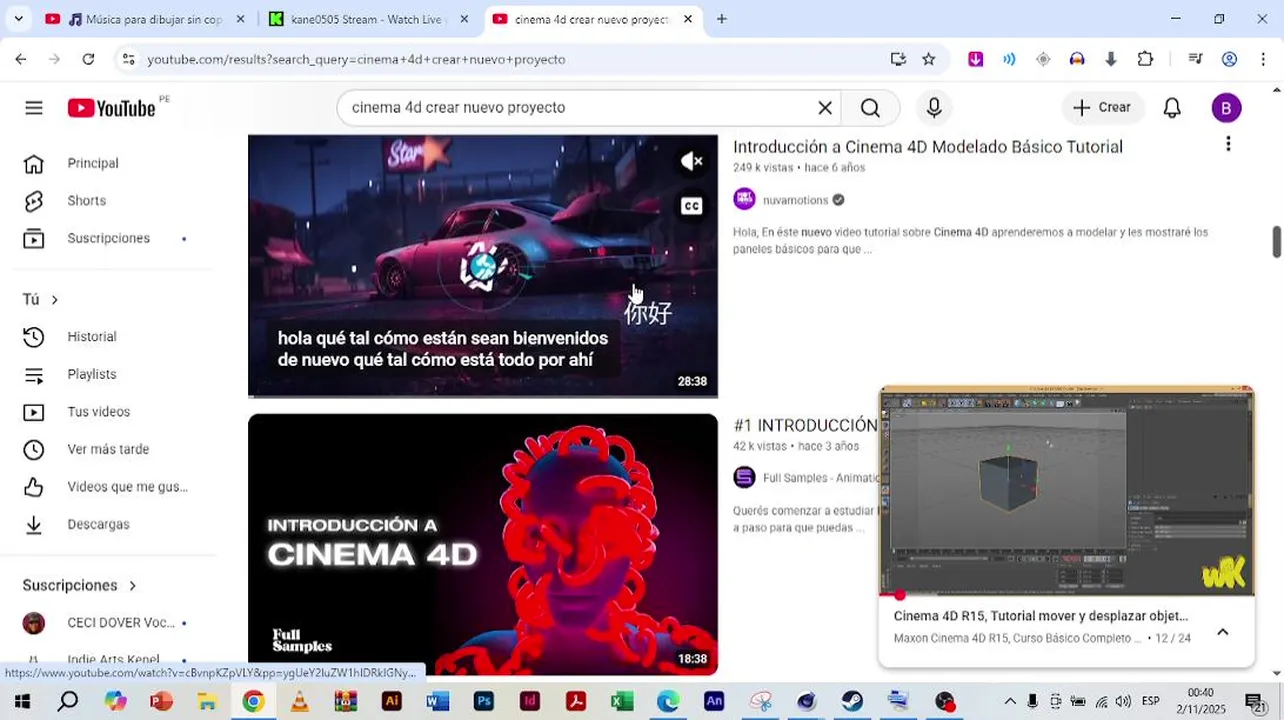
Task: Open the Chrome three-dot menu
Action: point(1264,59)
